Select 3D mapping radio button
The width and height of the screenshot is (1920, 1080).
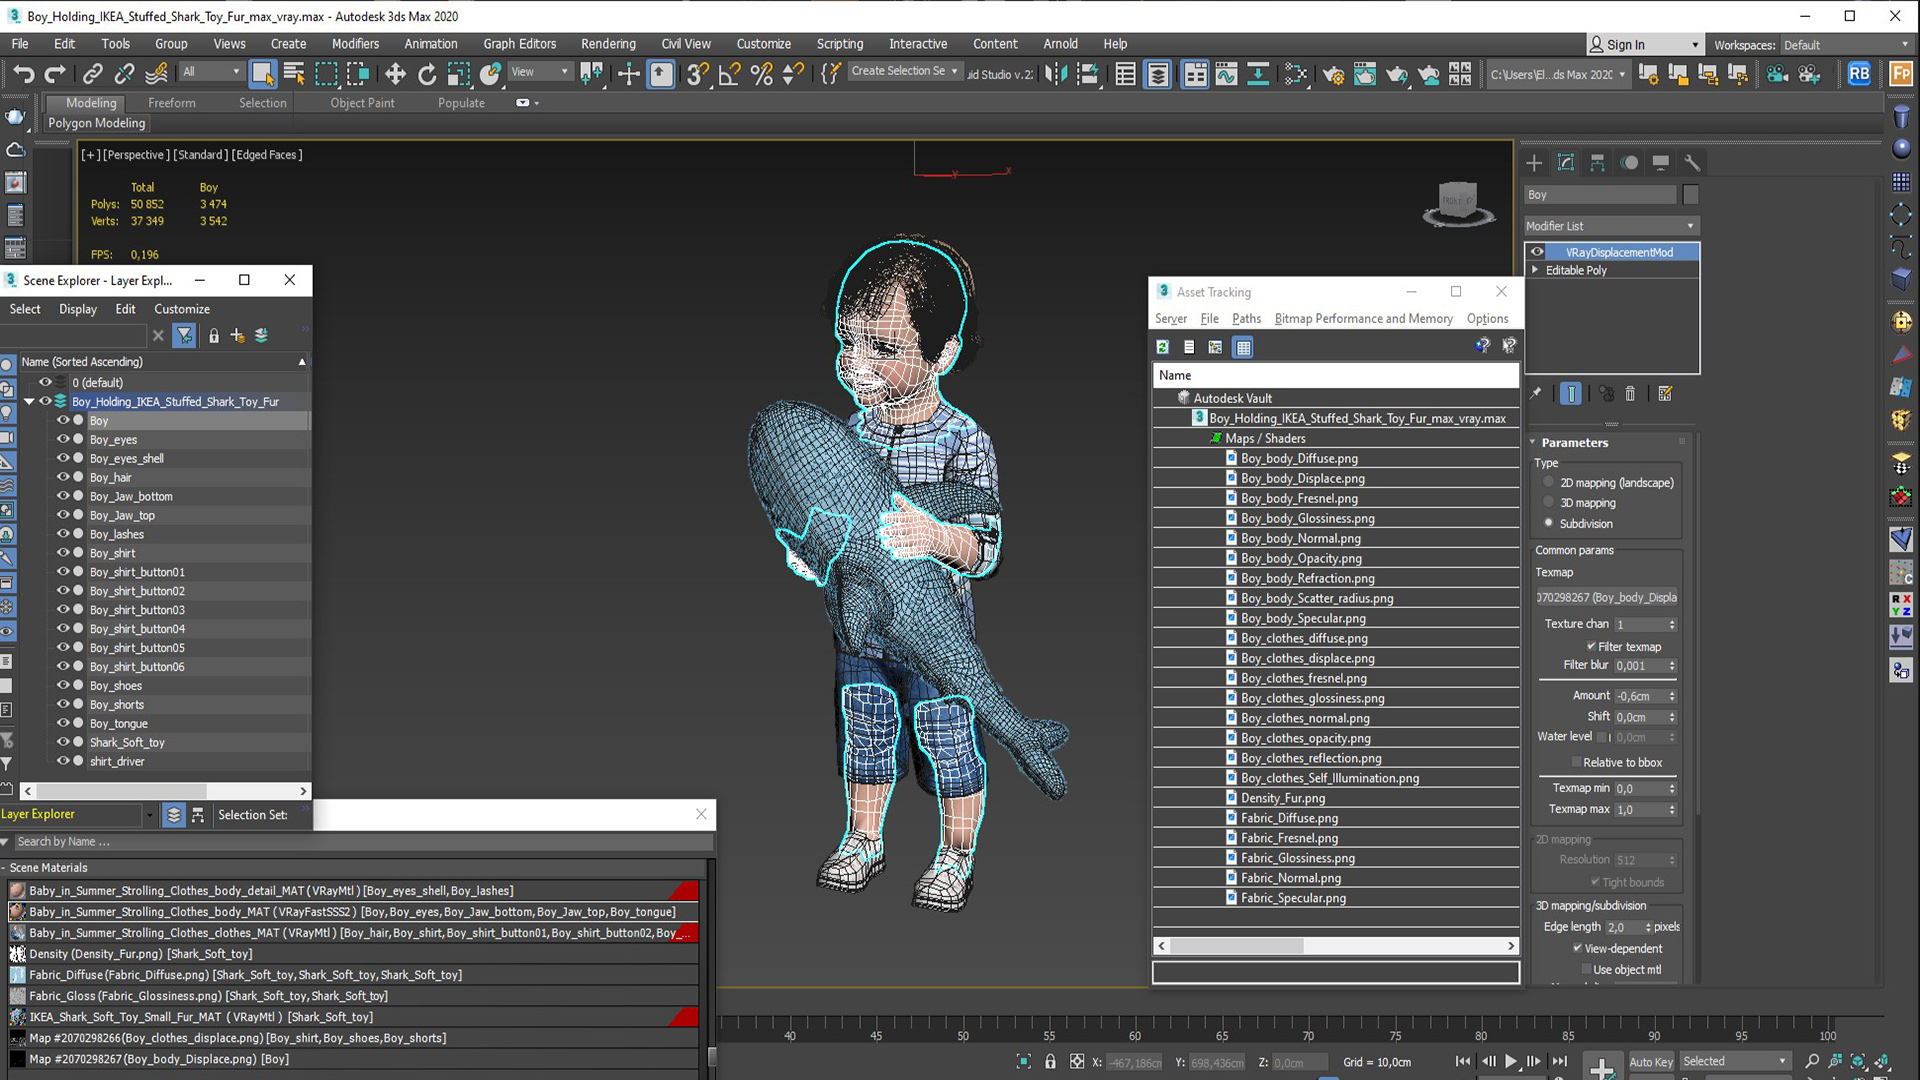click(x=1549, y=503)
